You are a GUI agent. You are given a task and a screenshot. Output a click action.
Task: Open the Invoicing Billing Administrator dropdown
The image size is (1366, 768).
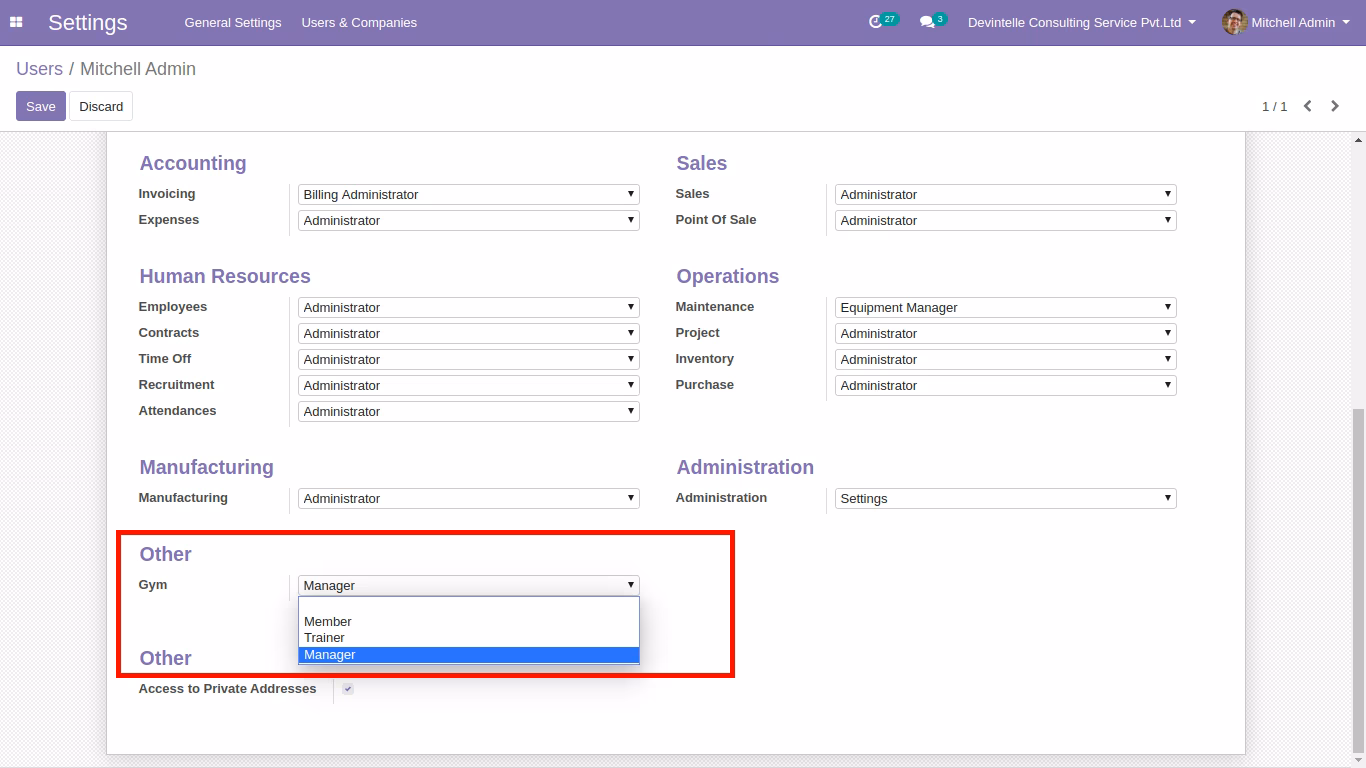click(x=469, y=194)
